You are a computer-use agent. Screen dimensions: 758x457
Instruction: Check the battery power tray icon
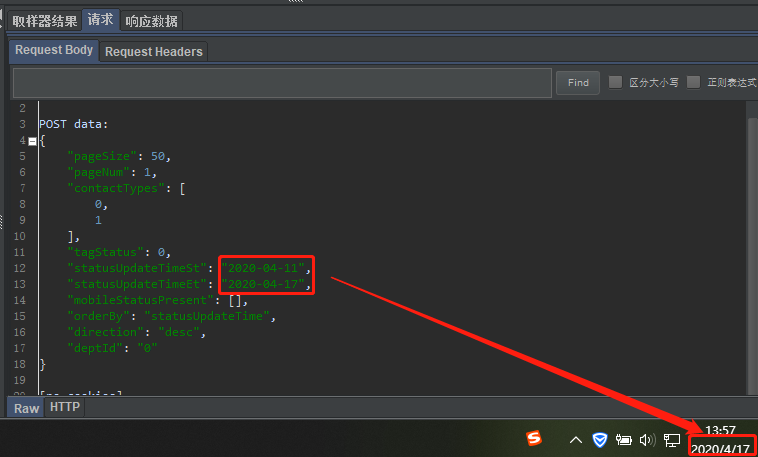[x=624, y=440]
